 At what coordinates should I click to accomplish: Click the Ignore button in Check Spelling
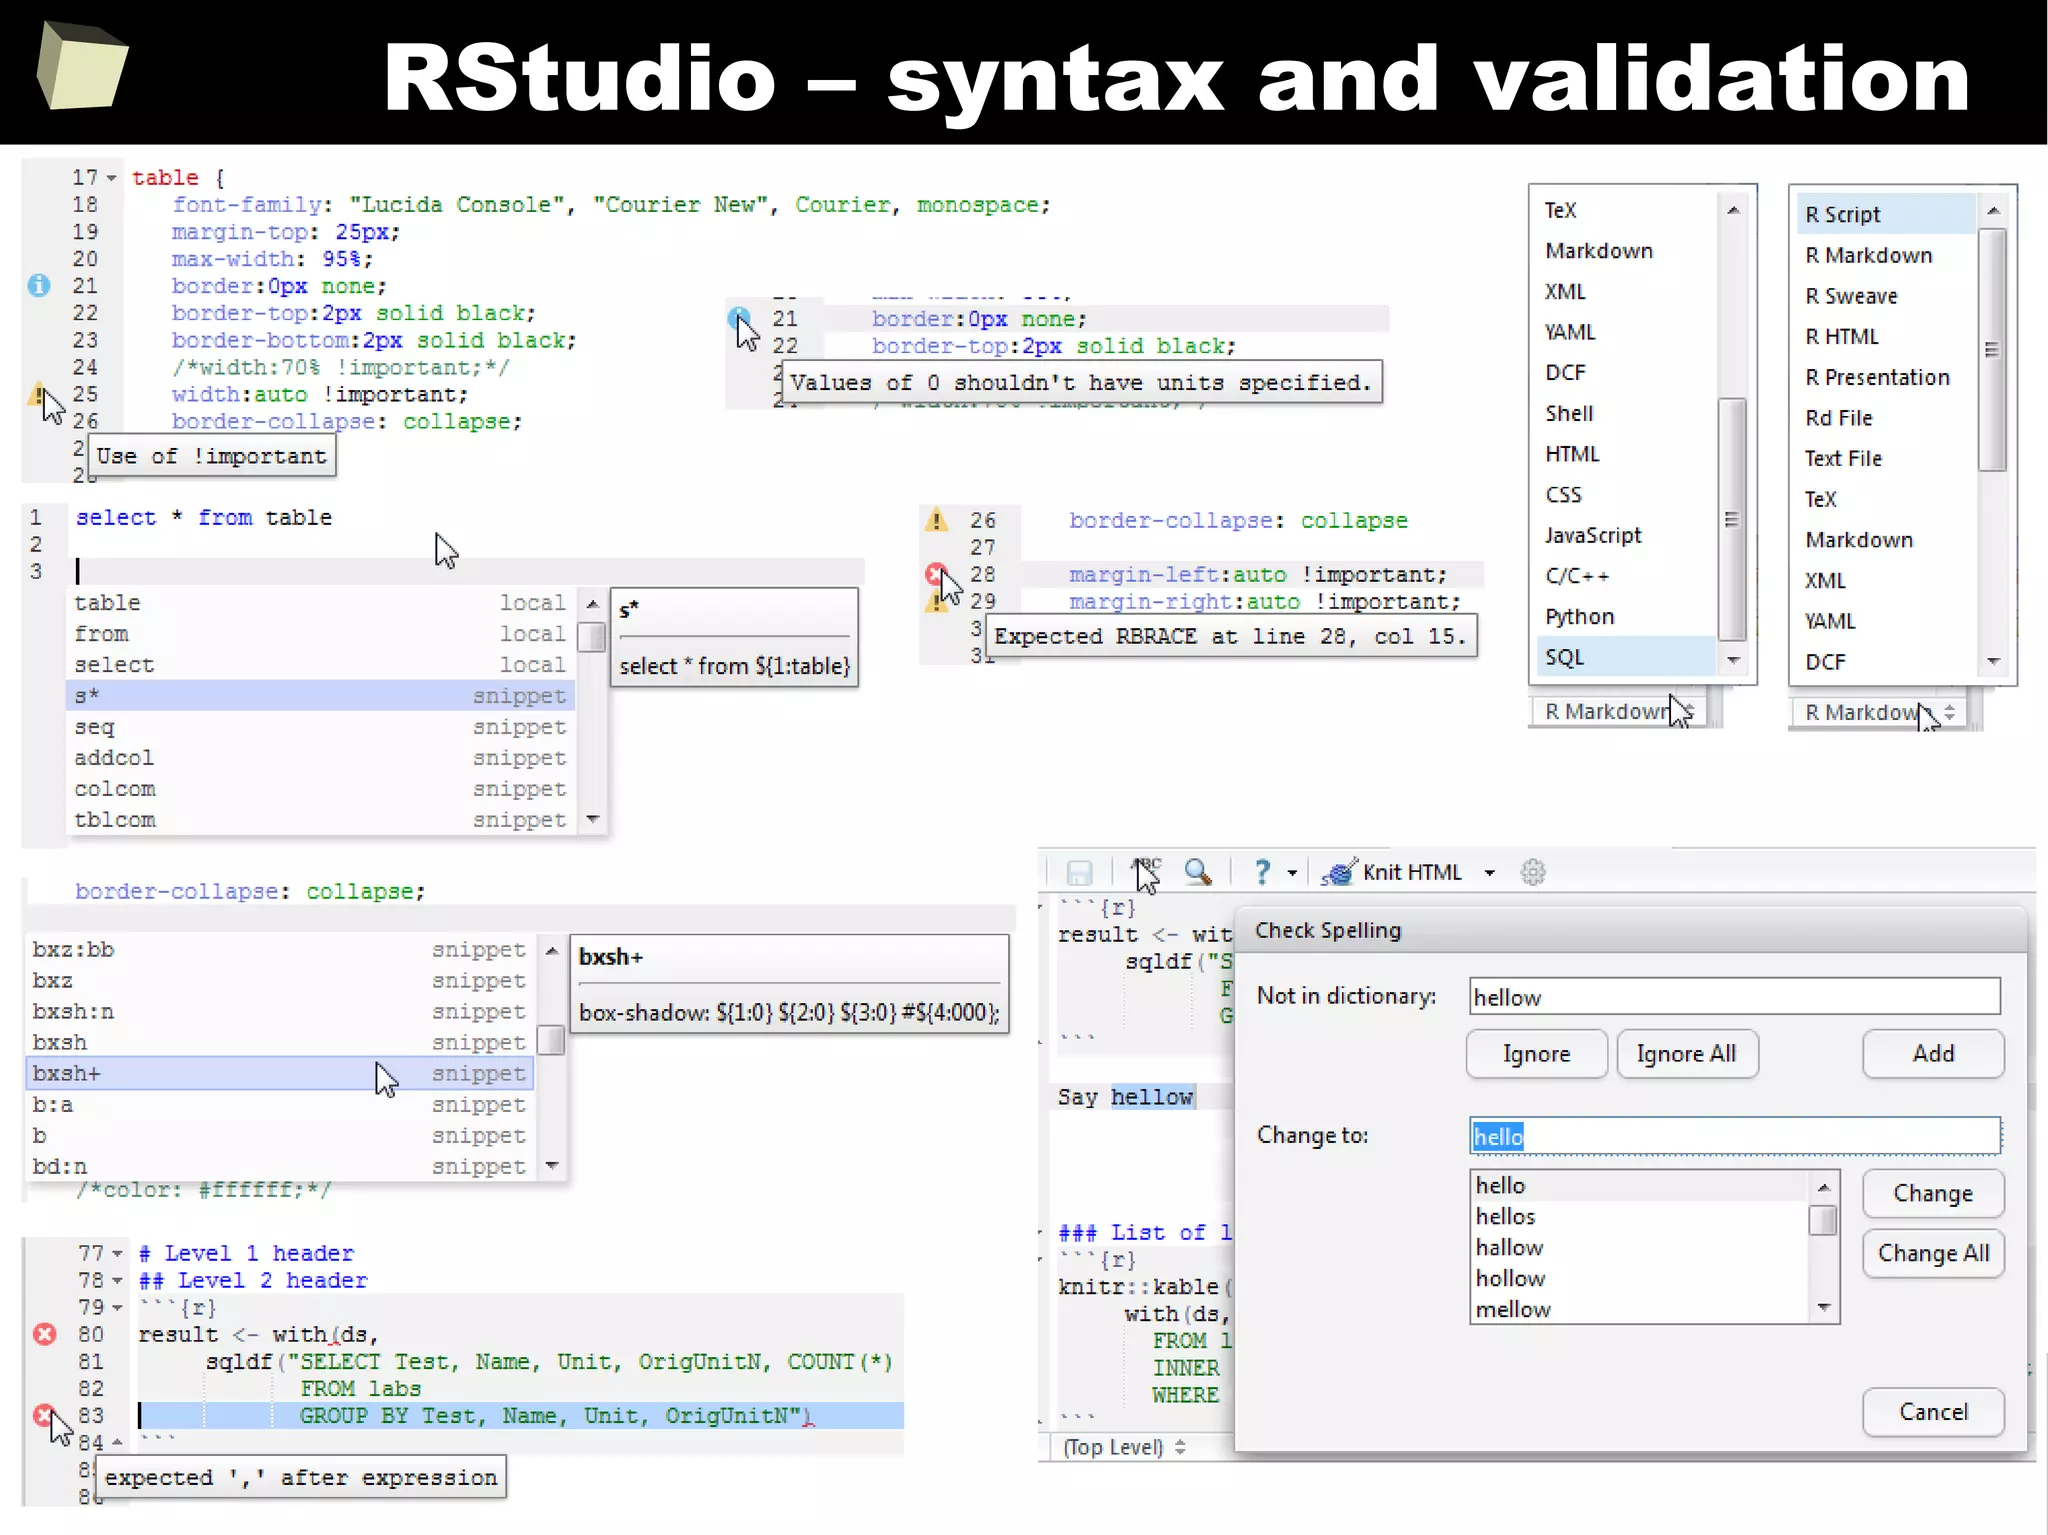1536,1054
